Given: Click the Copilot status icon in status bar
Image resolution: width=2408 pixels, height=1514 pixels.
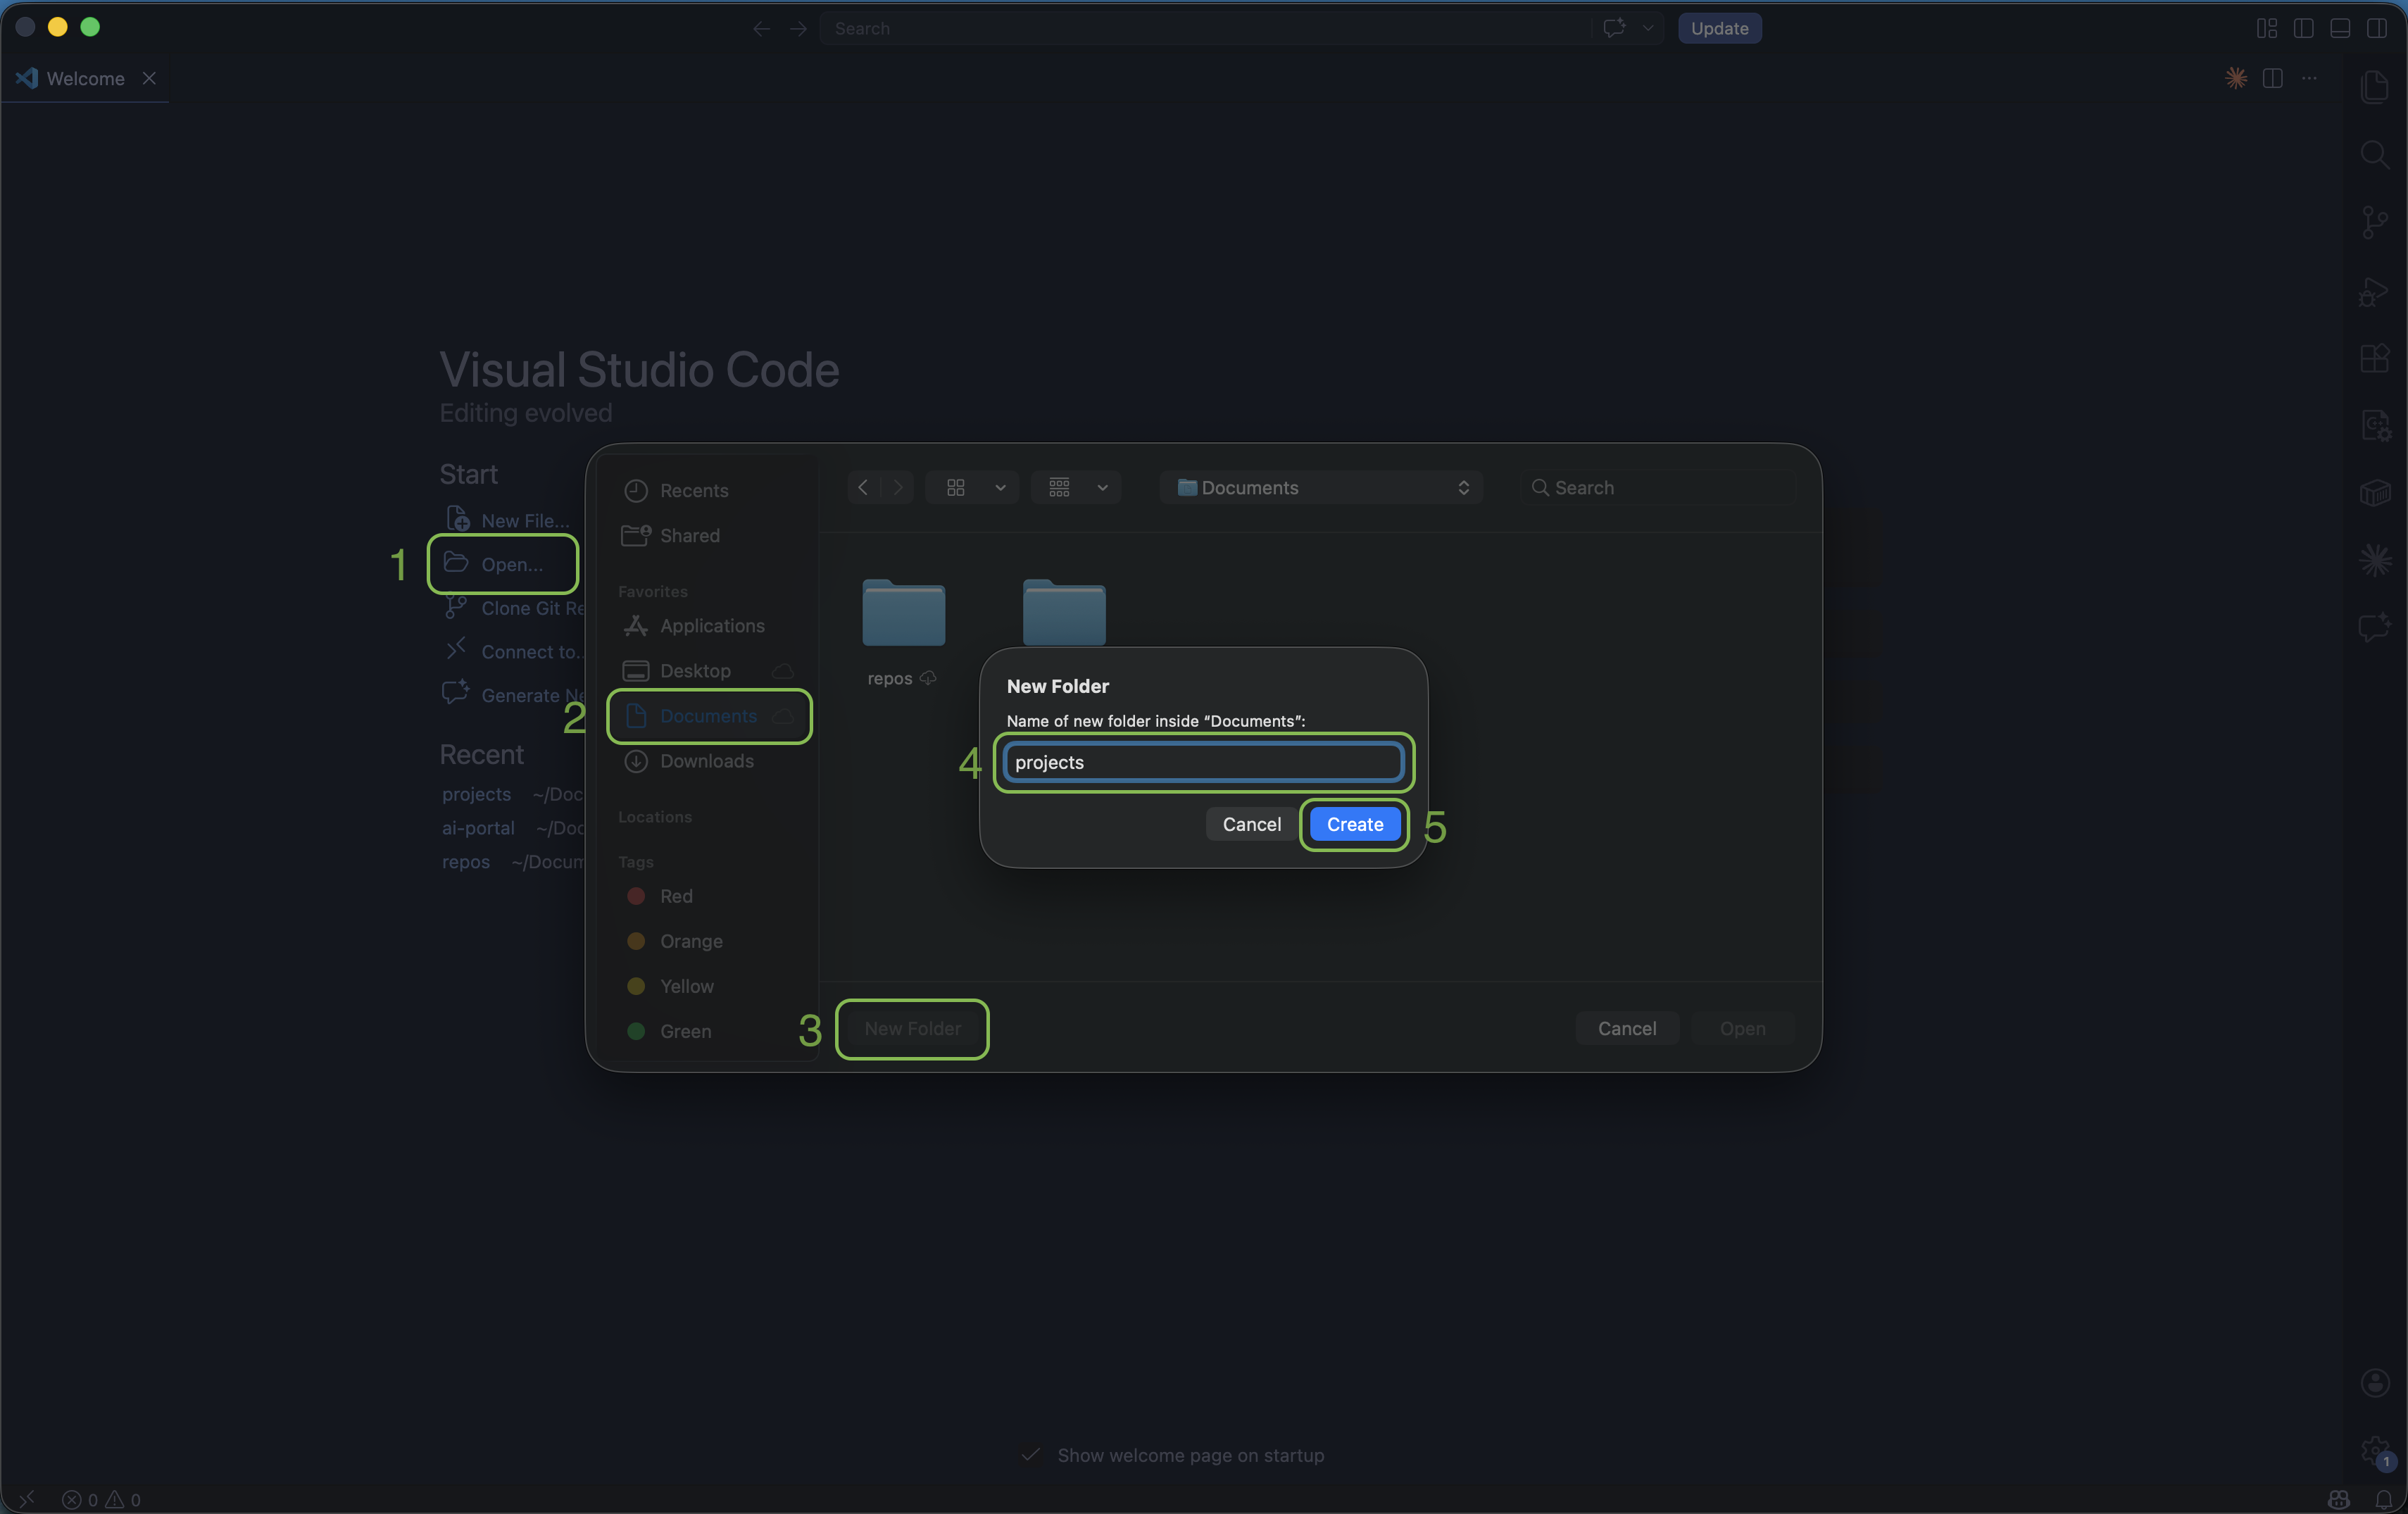Looking at the screenshot, I should [x=2338, y=1499].
